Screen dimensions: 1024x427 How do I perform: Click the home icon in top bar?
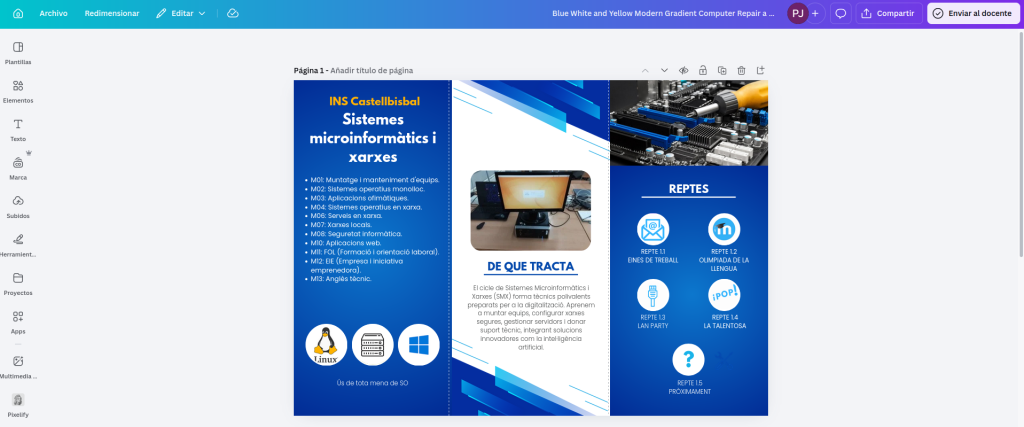(x=17, y=13)
